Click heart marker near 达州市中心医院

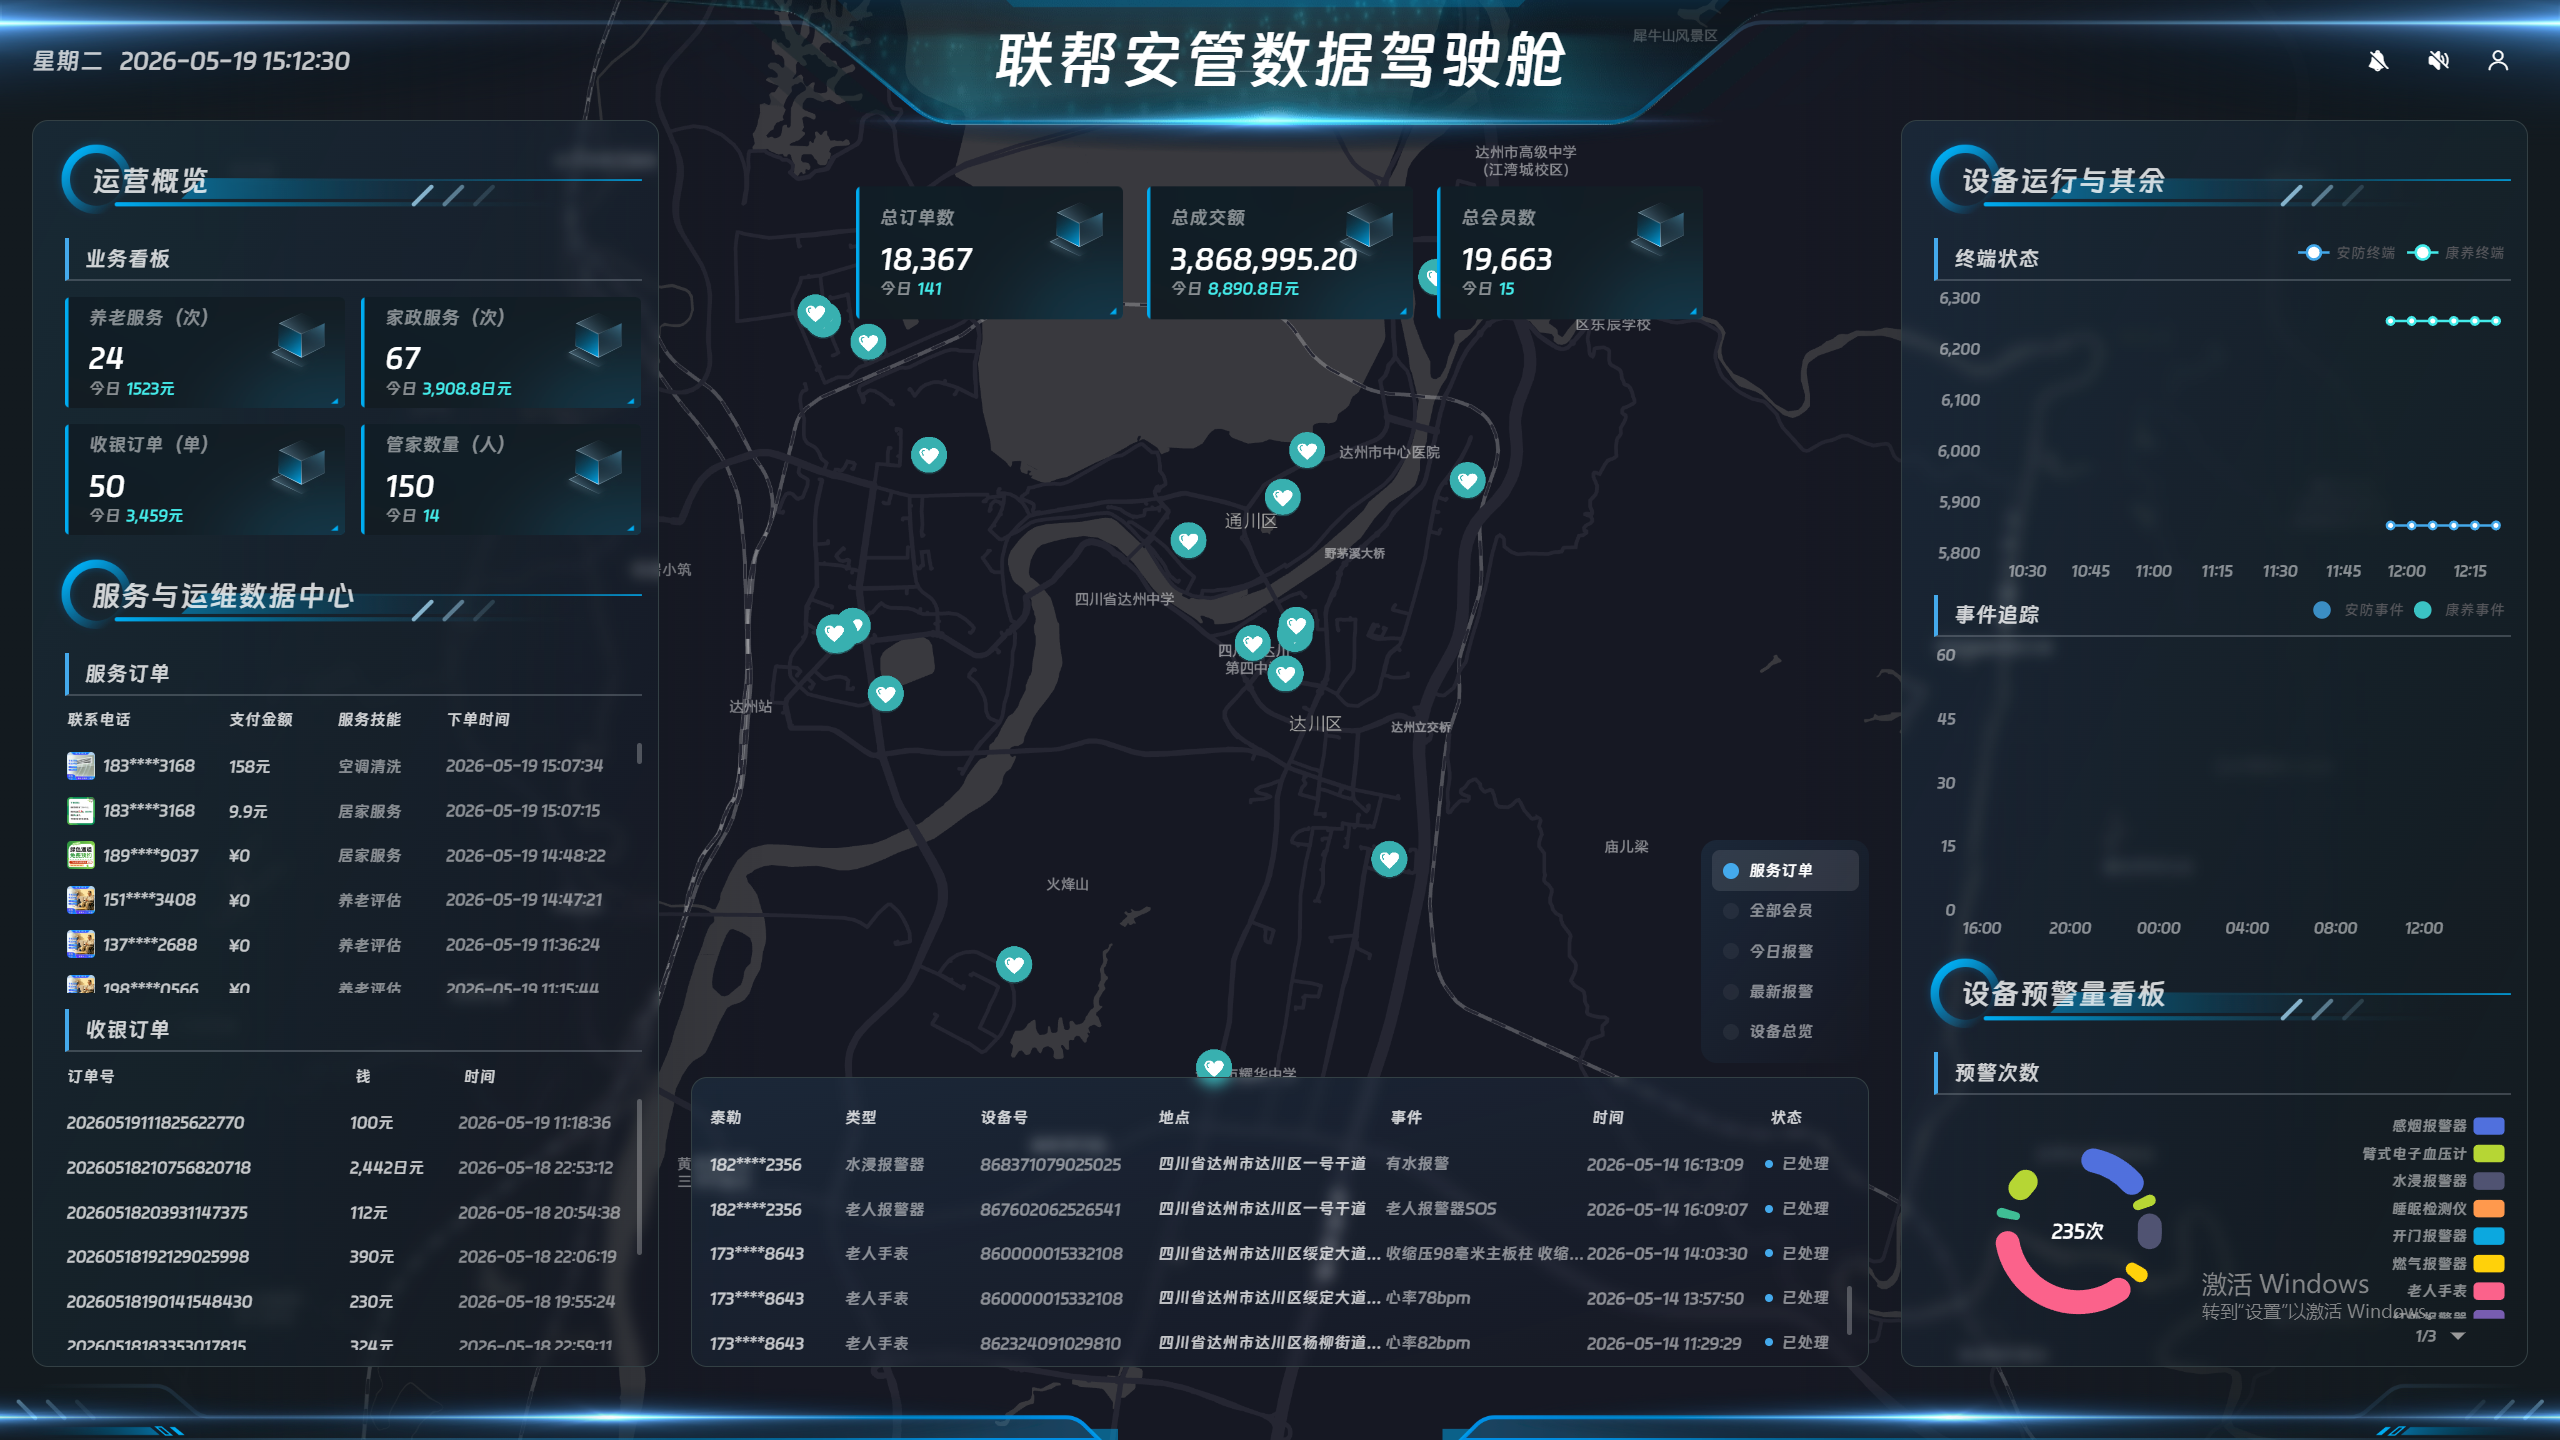[1307, 451]
